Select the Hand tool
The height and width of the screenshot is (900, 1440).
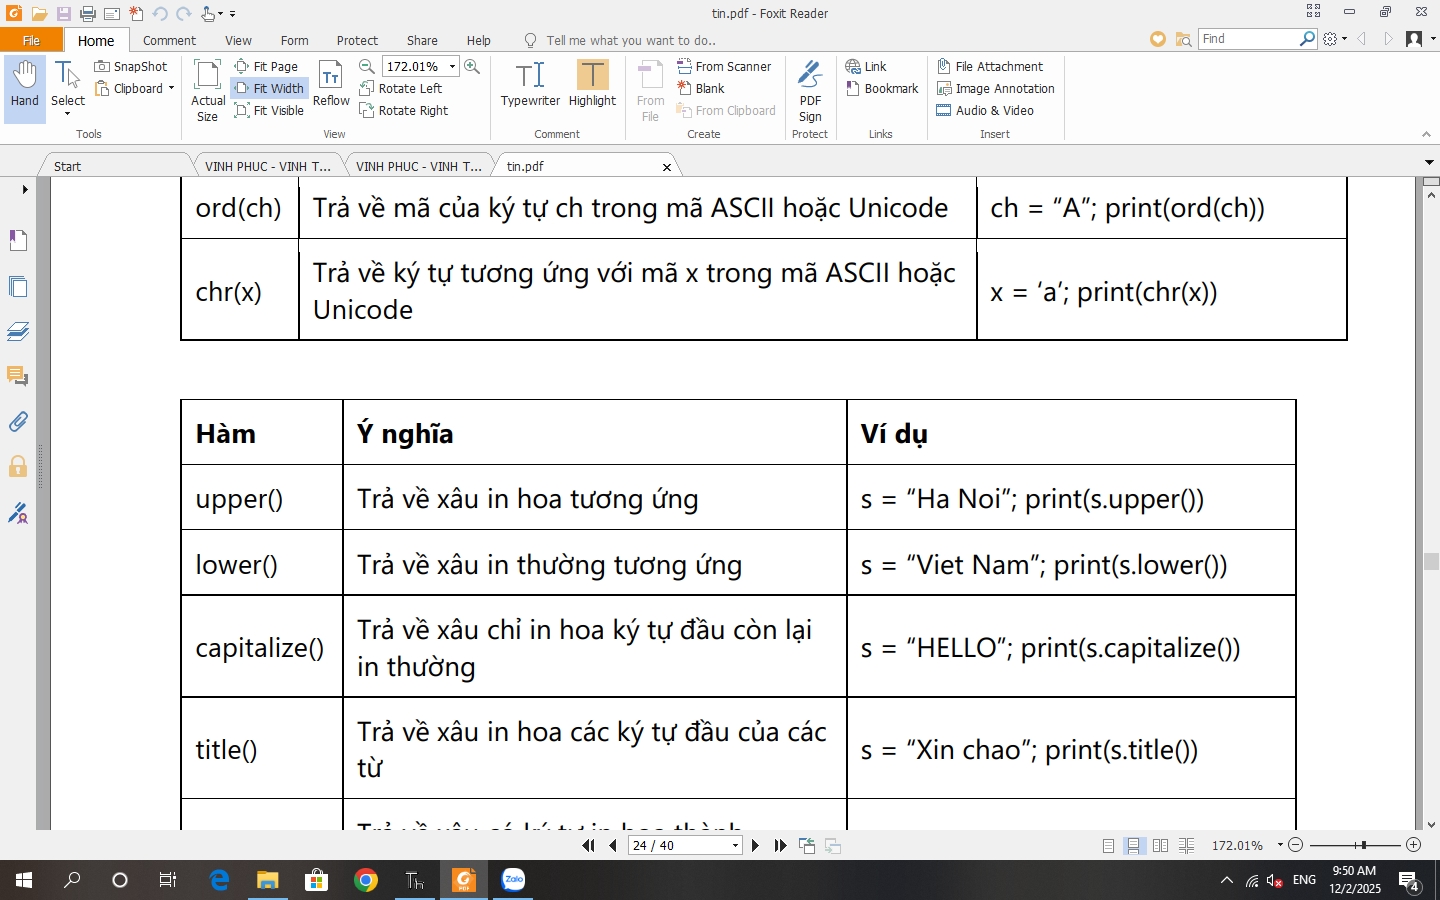[25, 89]
